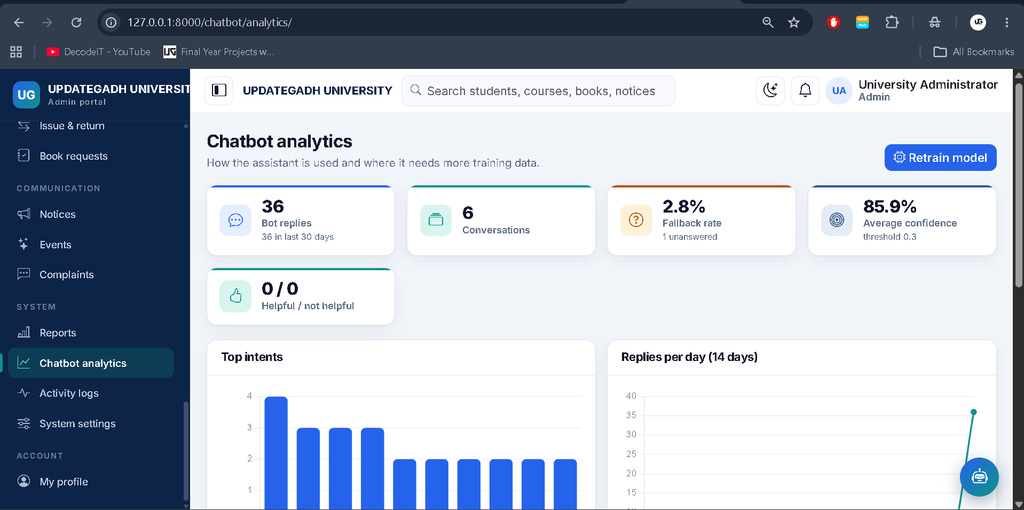
Task: Select Chatbot analytics sidebar item
Action: [x=91, y=363]
